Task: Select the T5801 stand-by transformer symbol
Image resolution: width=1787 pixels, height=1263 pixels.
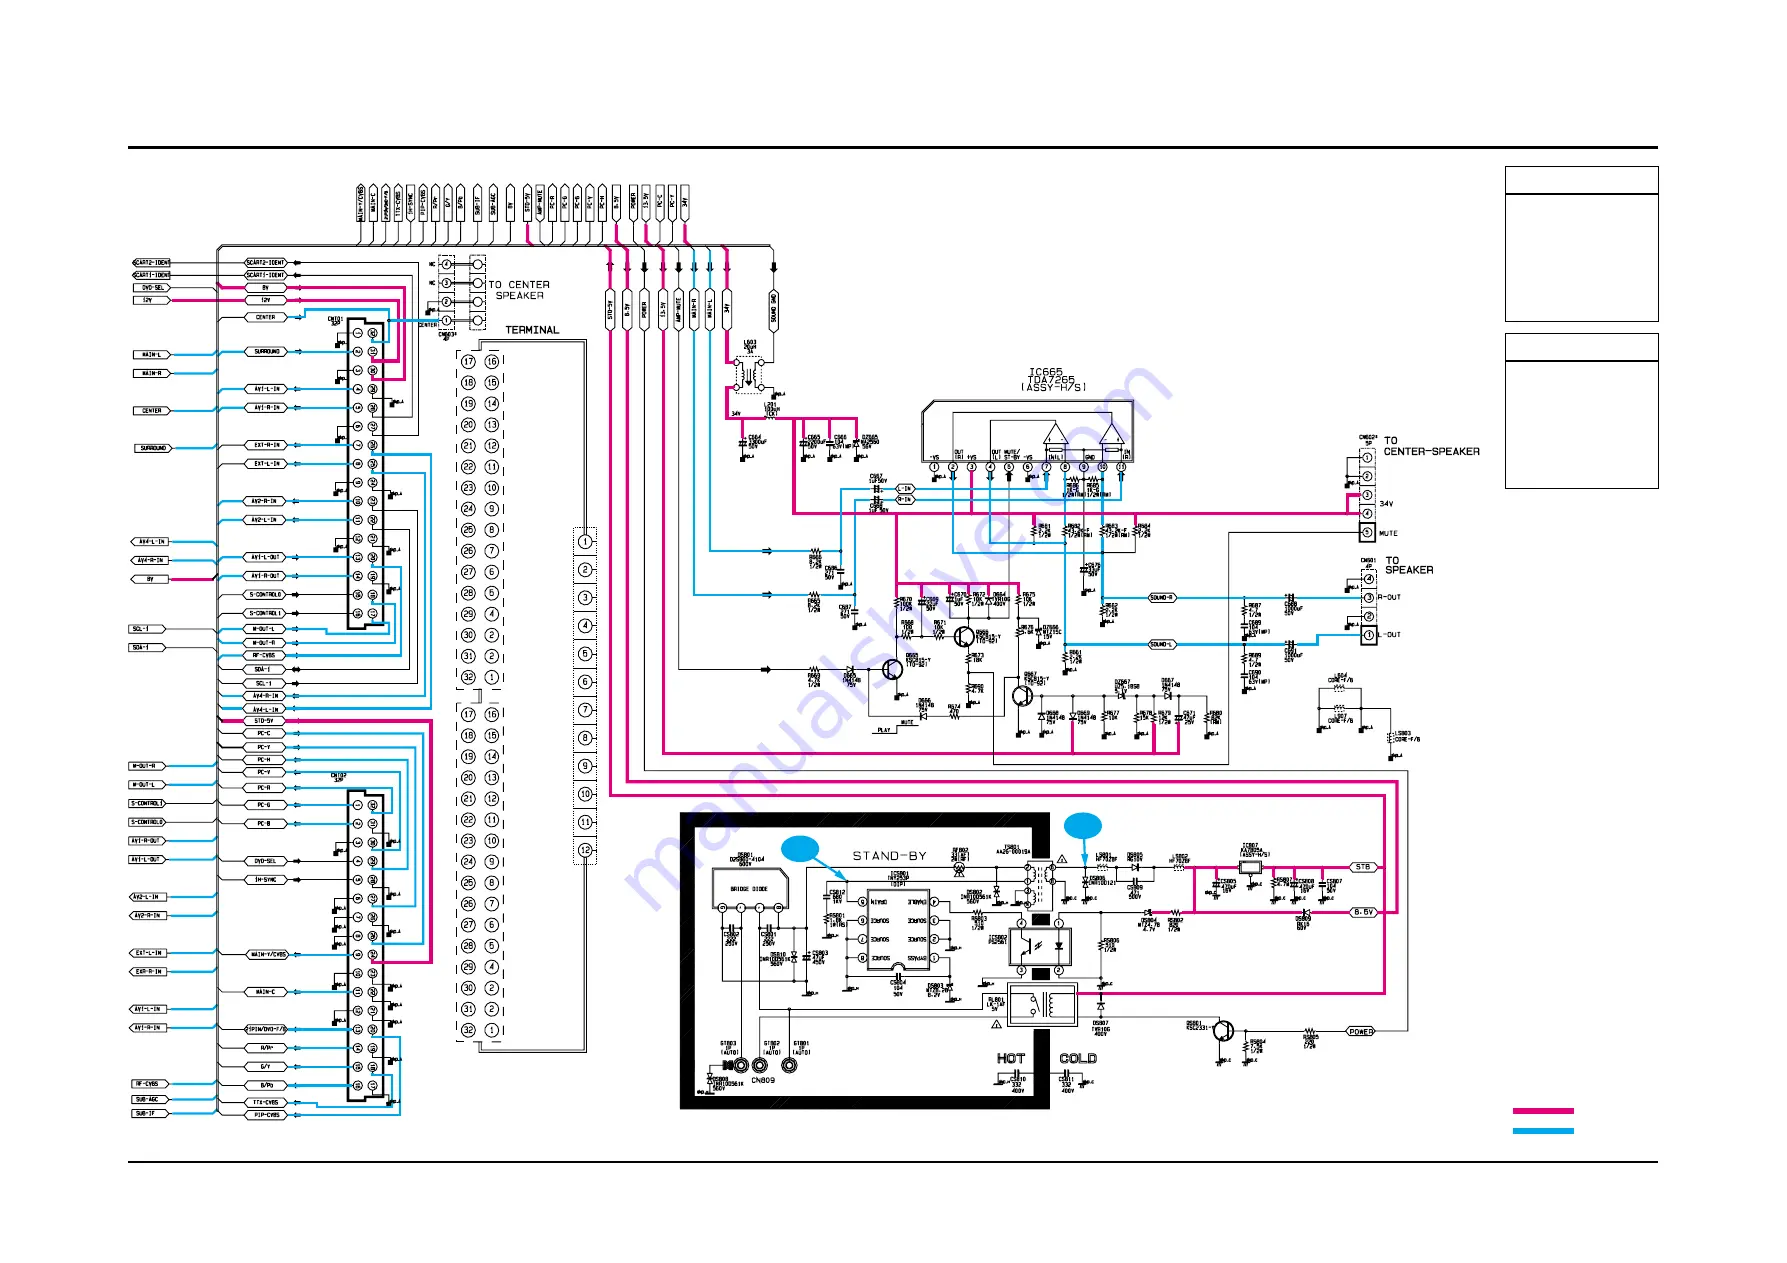Action: tap(1041, 885)
